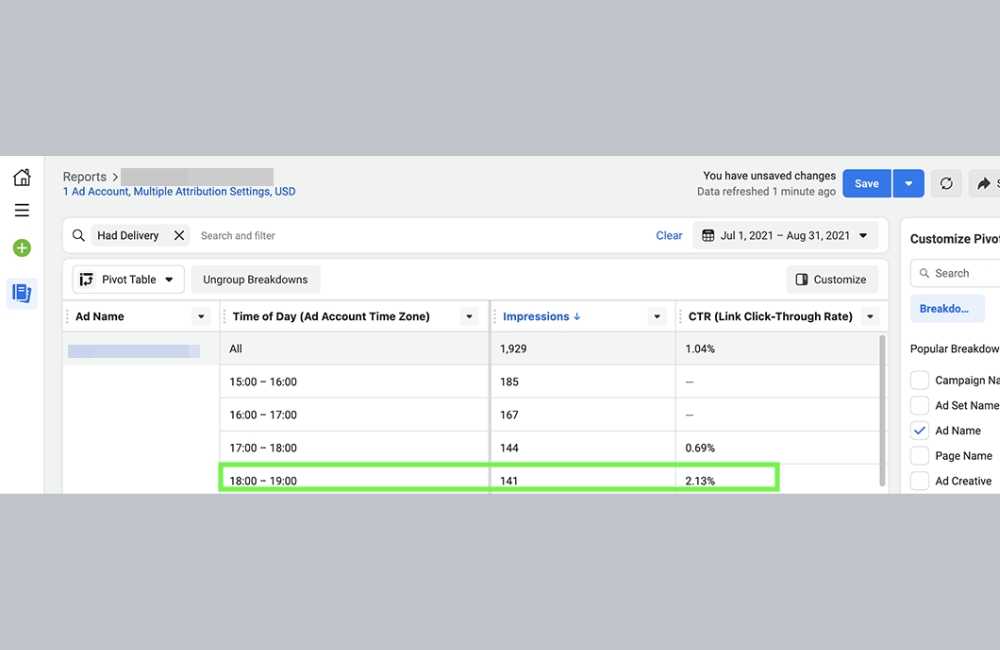Open the Pivot Table view dropdown
The image size is (1000, 650).
pyautogui.click(x=127, y=279)
